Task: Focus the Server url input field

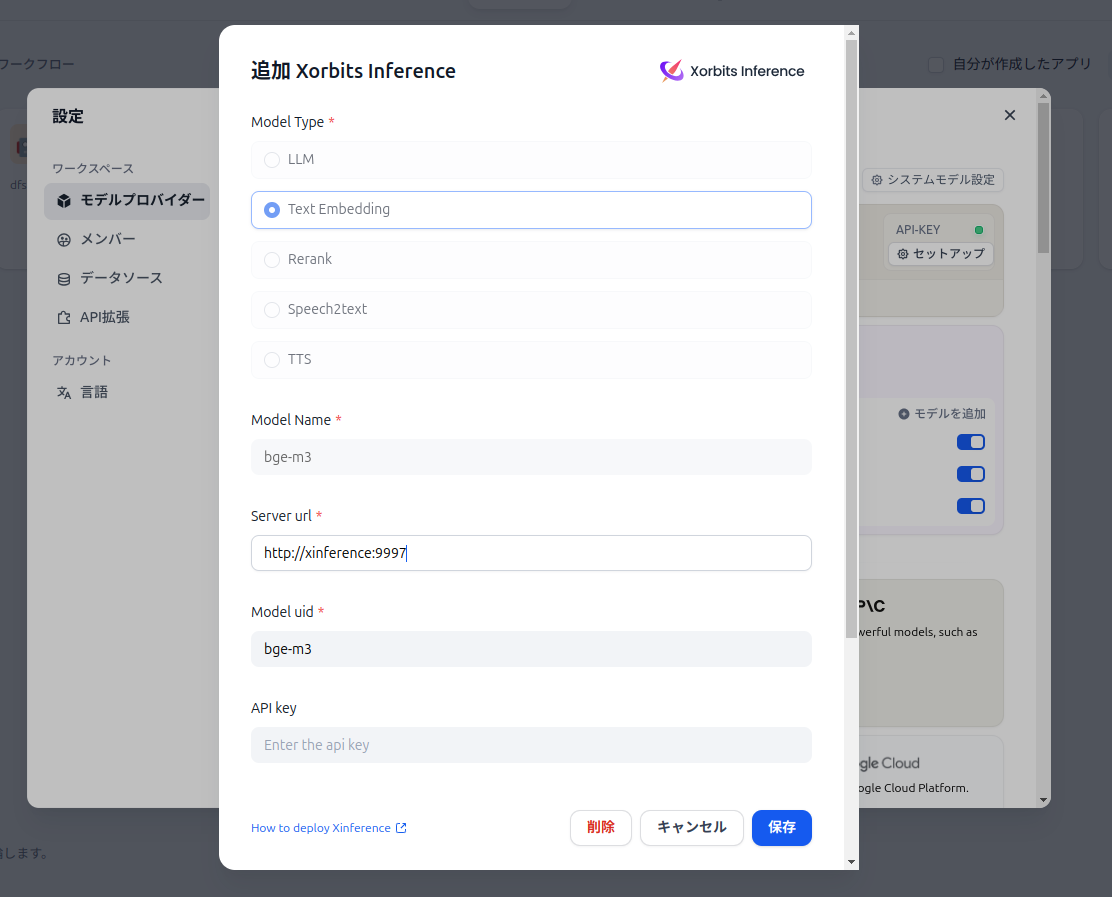Action: tap(531, 553)
